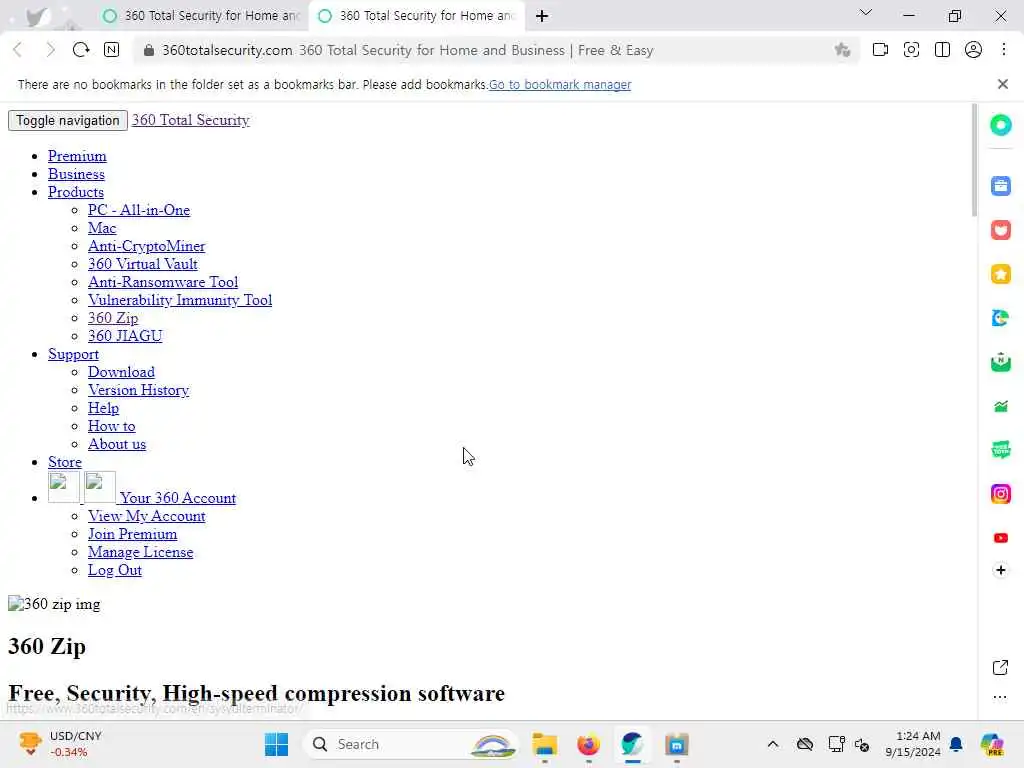
Task: Reload the page with the refresh icon
Action: pos(81,50)
